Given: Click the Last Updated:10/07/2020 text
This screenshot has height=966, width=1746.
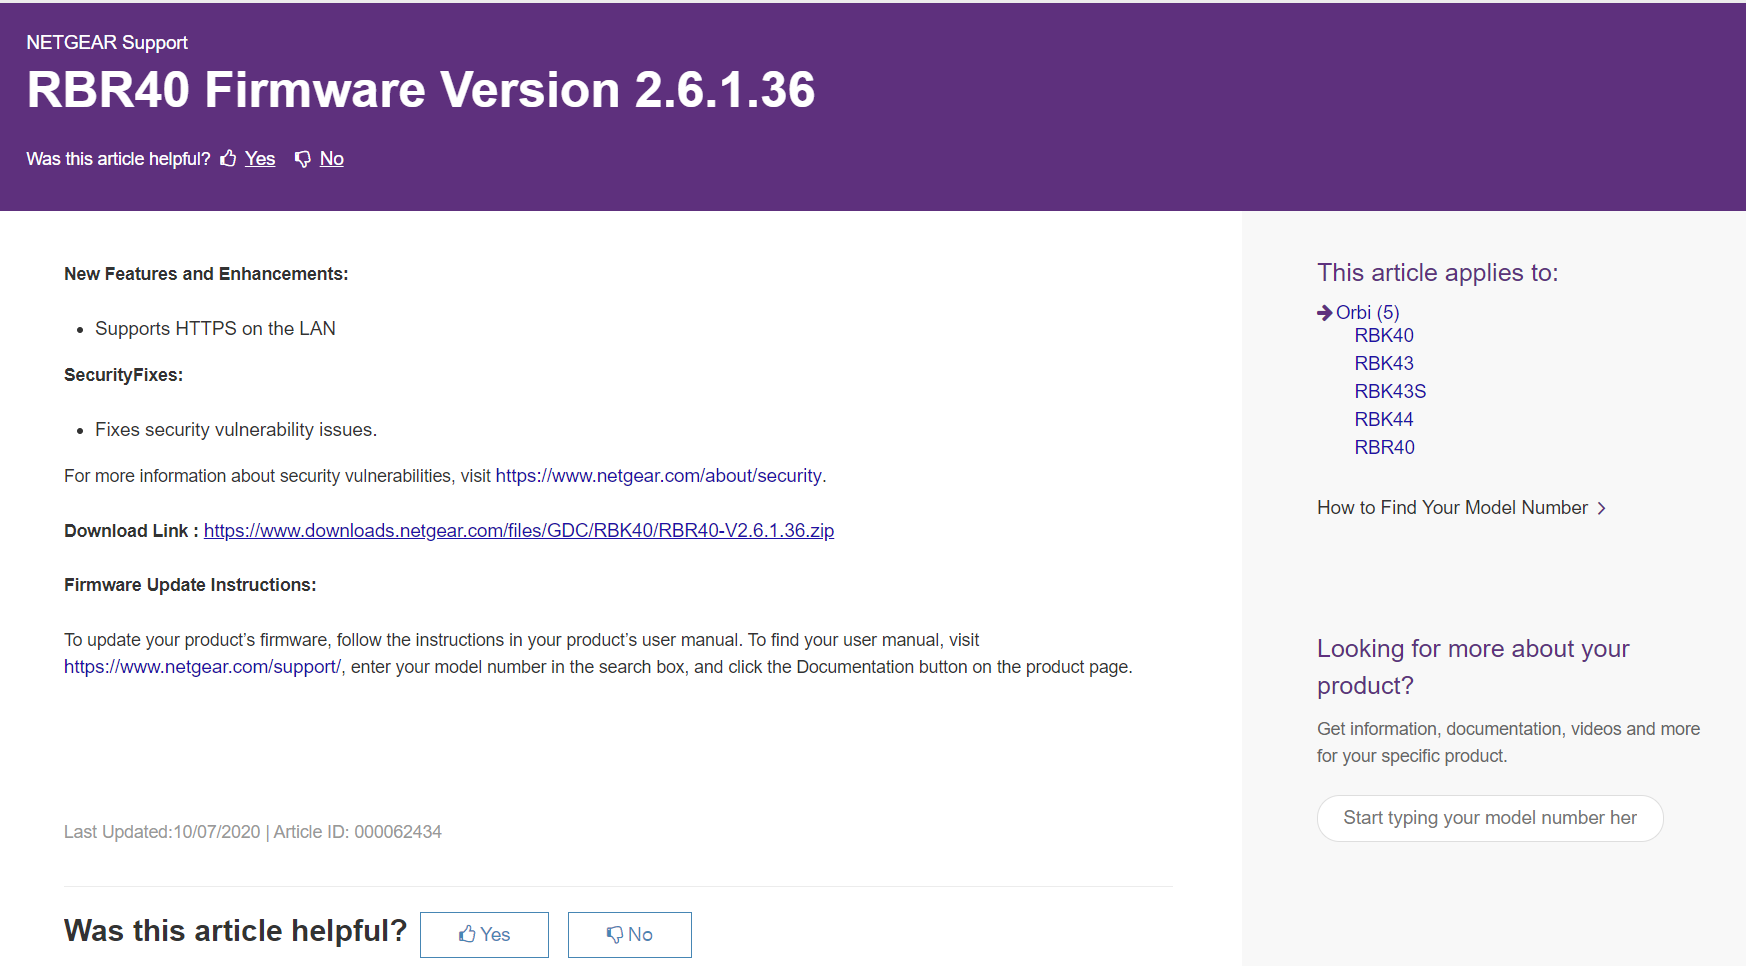Looking at the screenshot, I should click(x=162, y=832).
